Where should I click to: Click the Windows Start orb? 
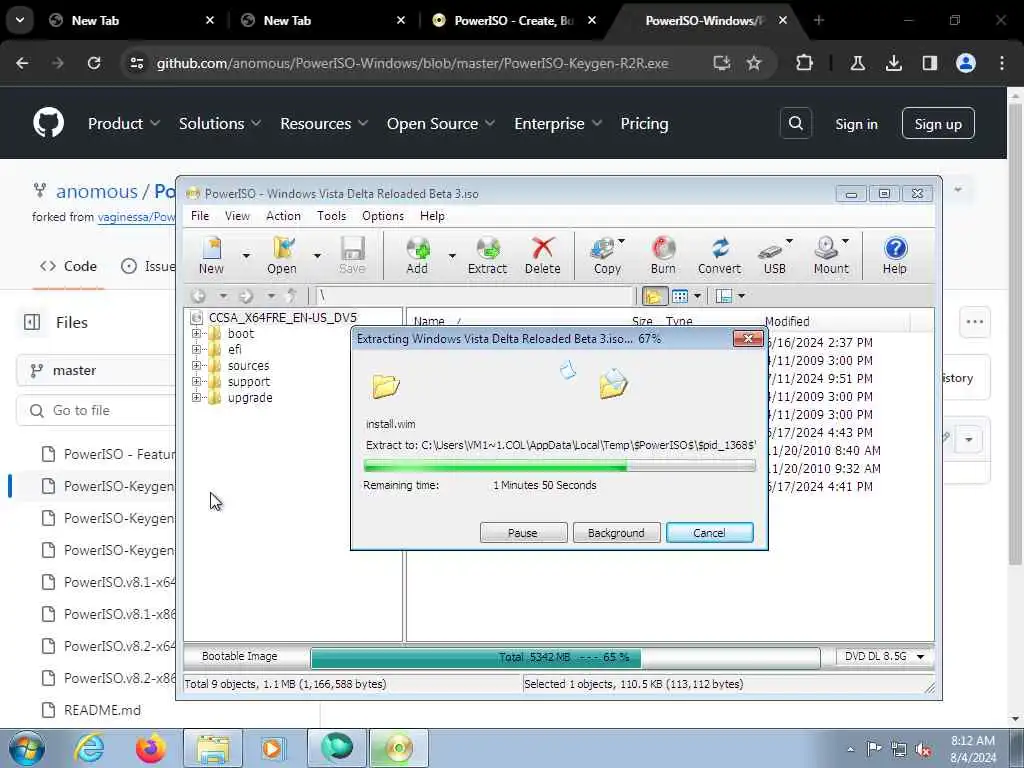click(26, 748)
